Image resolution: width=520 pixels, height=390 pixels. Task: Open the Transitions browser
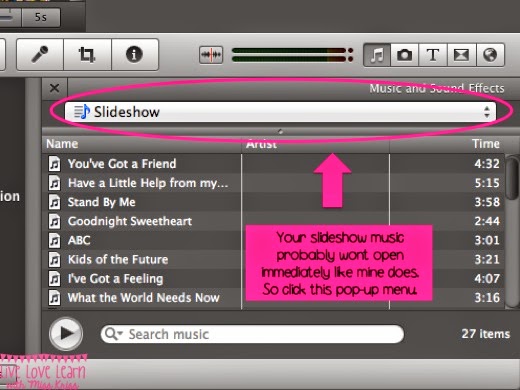[x=461, y=55]
